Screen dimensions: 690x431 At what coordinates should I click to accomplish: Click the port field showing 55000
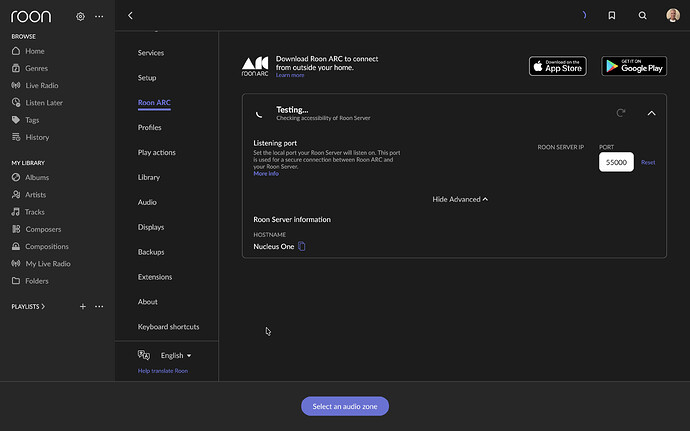pos(616,162)
